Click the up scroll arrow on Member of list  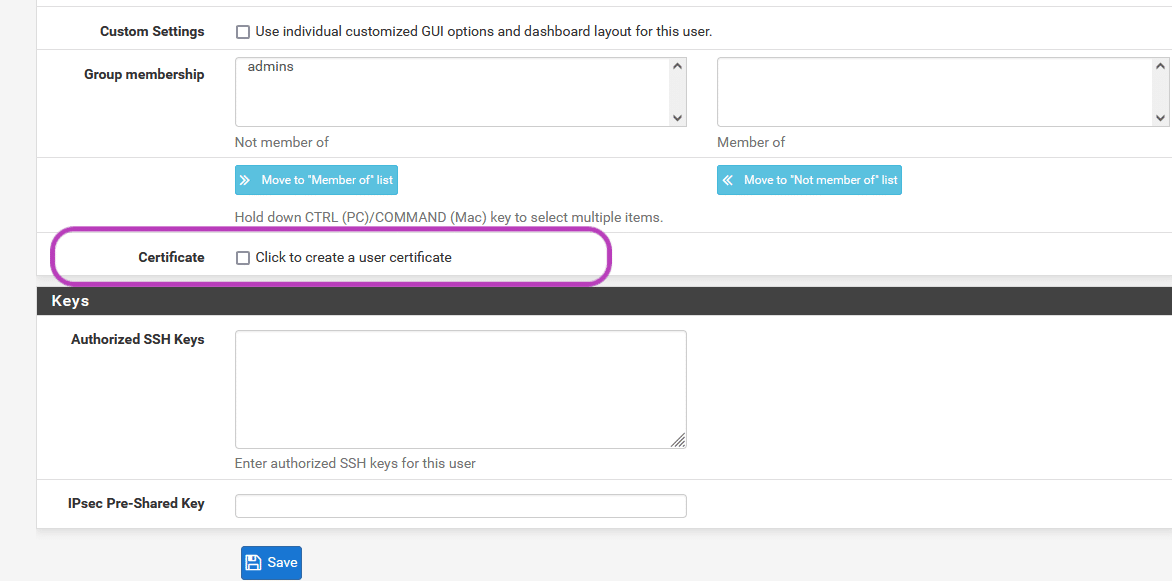click(x=1161, y=64)
